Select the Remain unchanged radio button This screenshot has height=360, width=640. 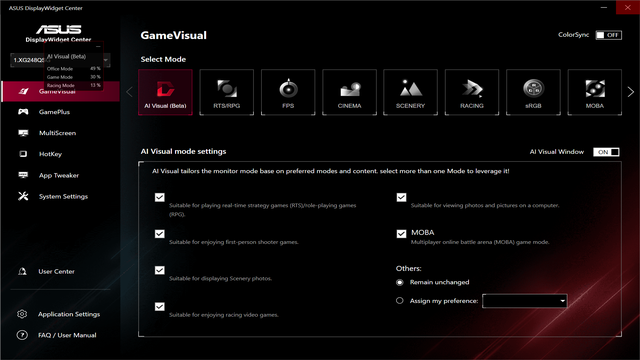[x=400, y=282]
